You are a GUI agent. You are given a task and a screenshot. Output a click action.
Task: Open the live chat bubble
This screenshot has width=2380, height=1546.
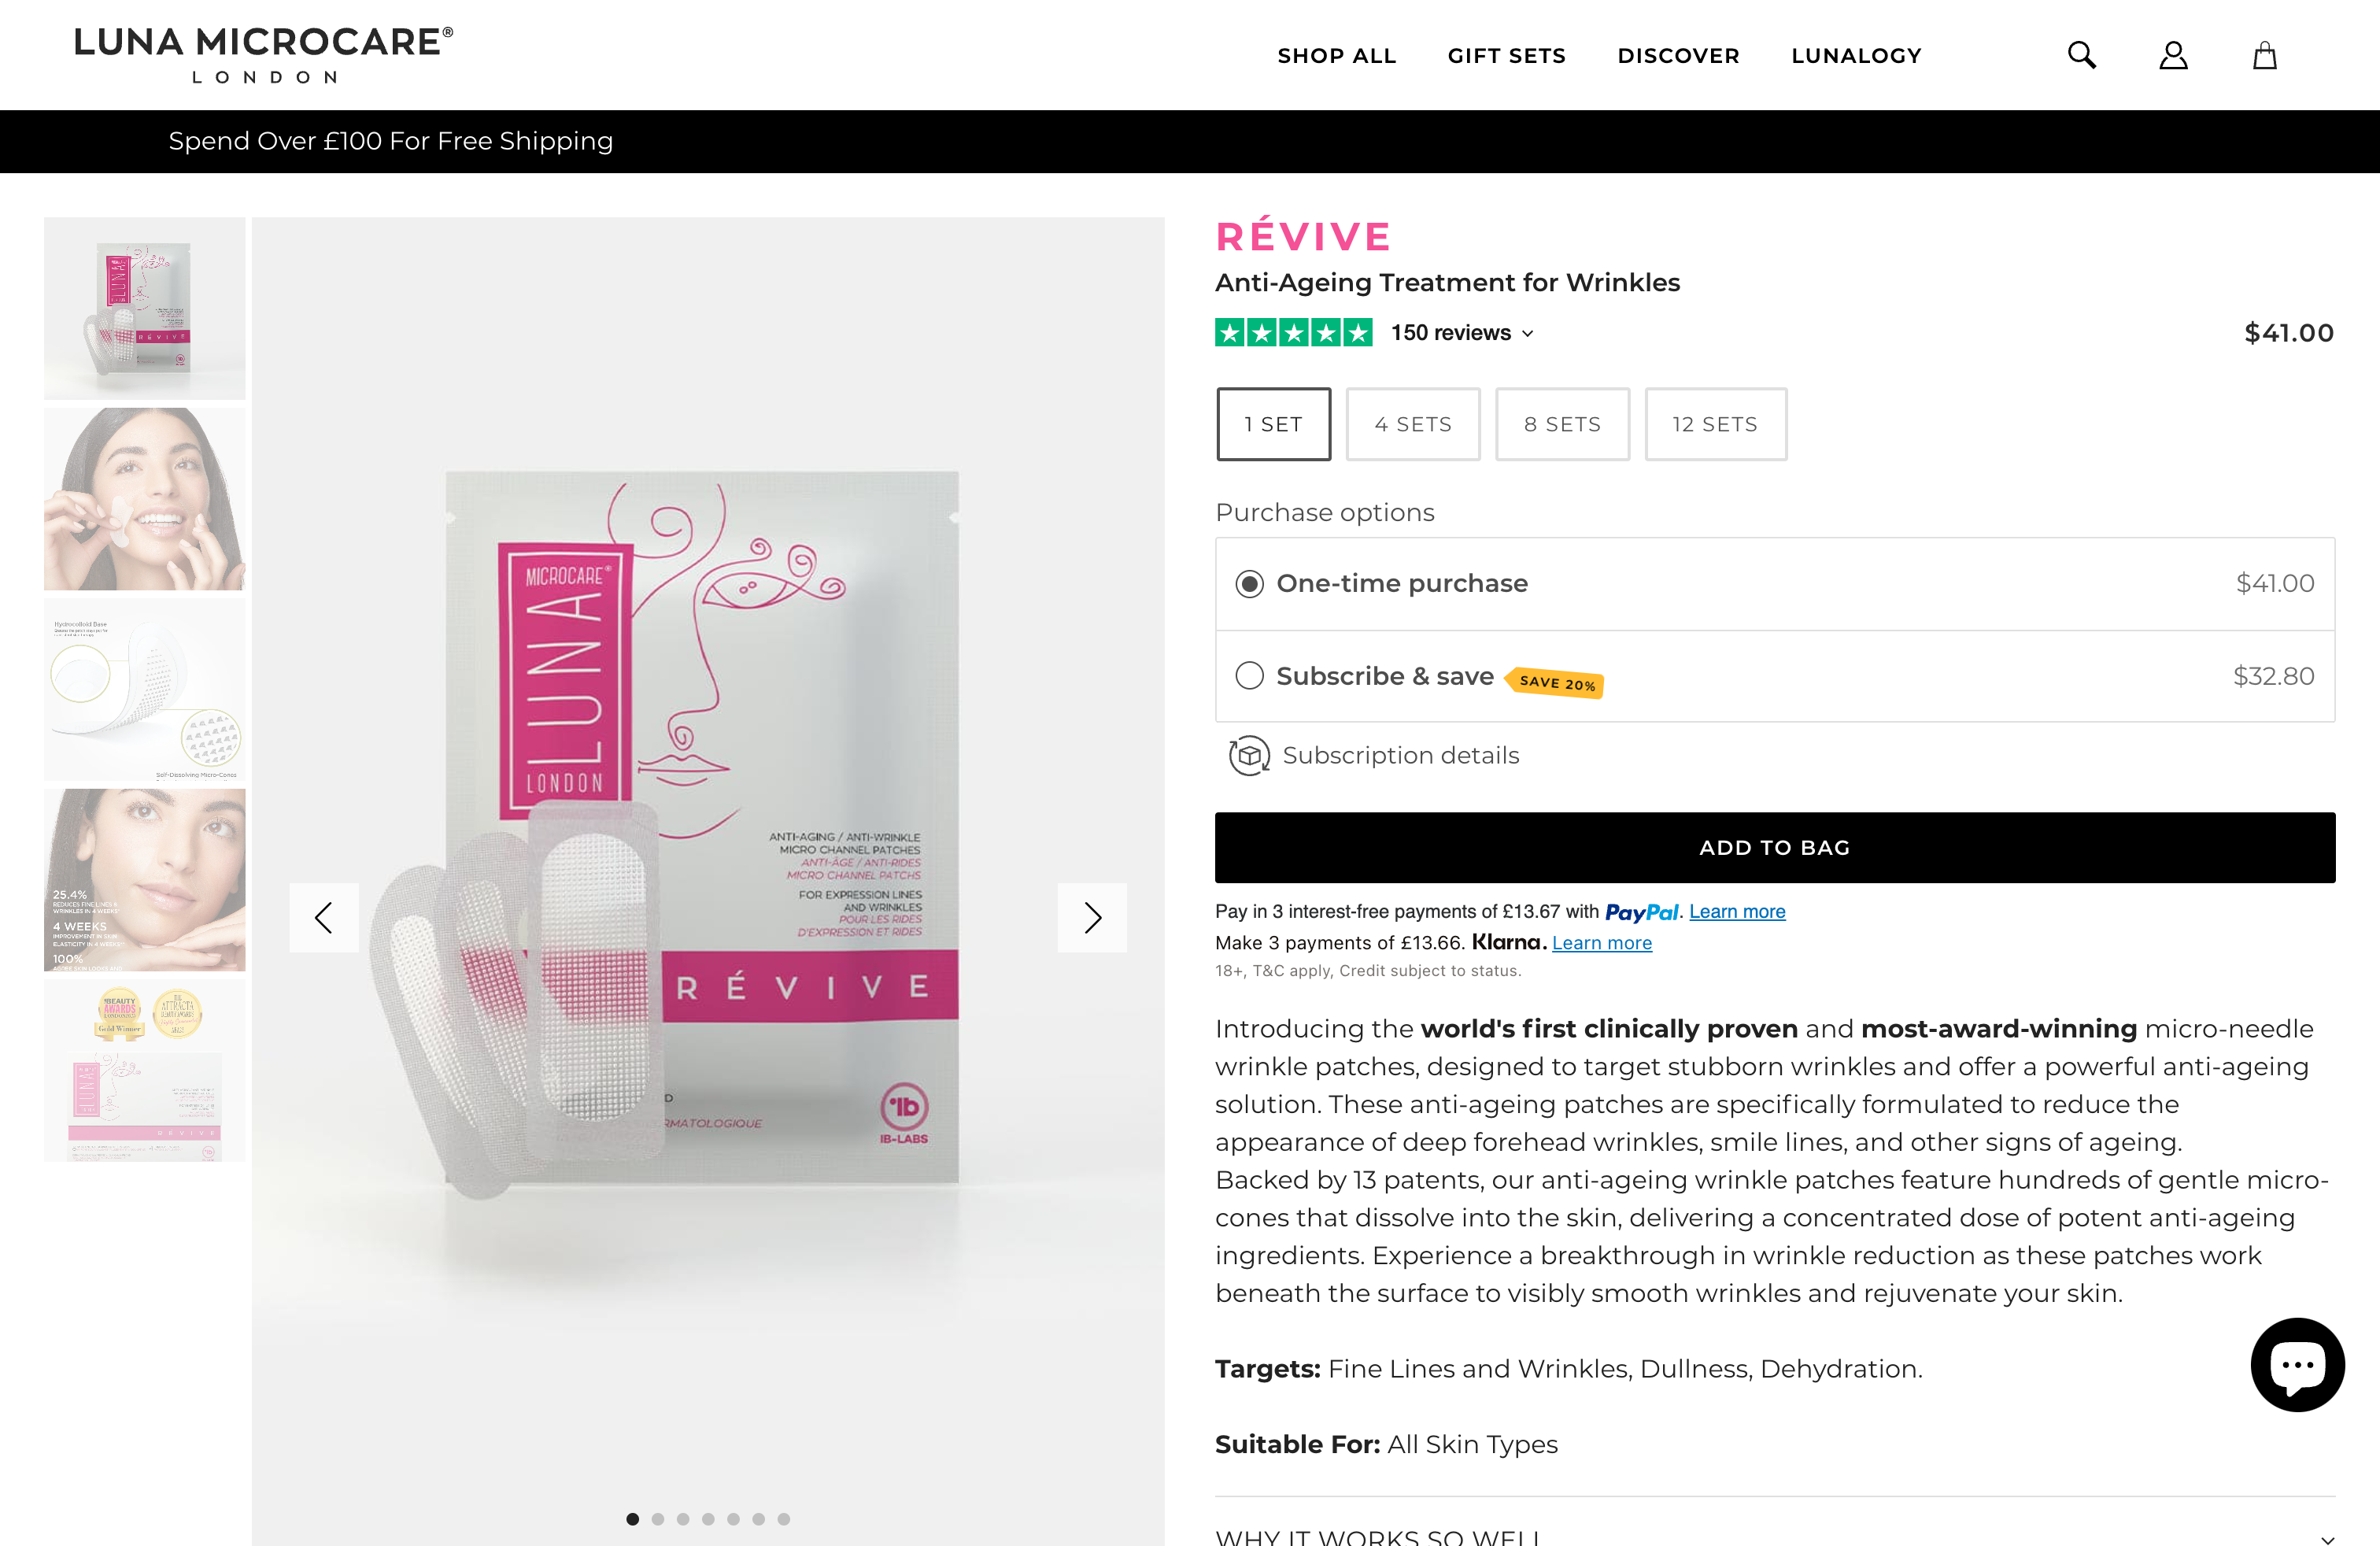point(2297,1364)
